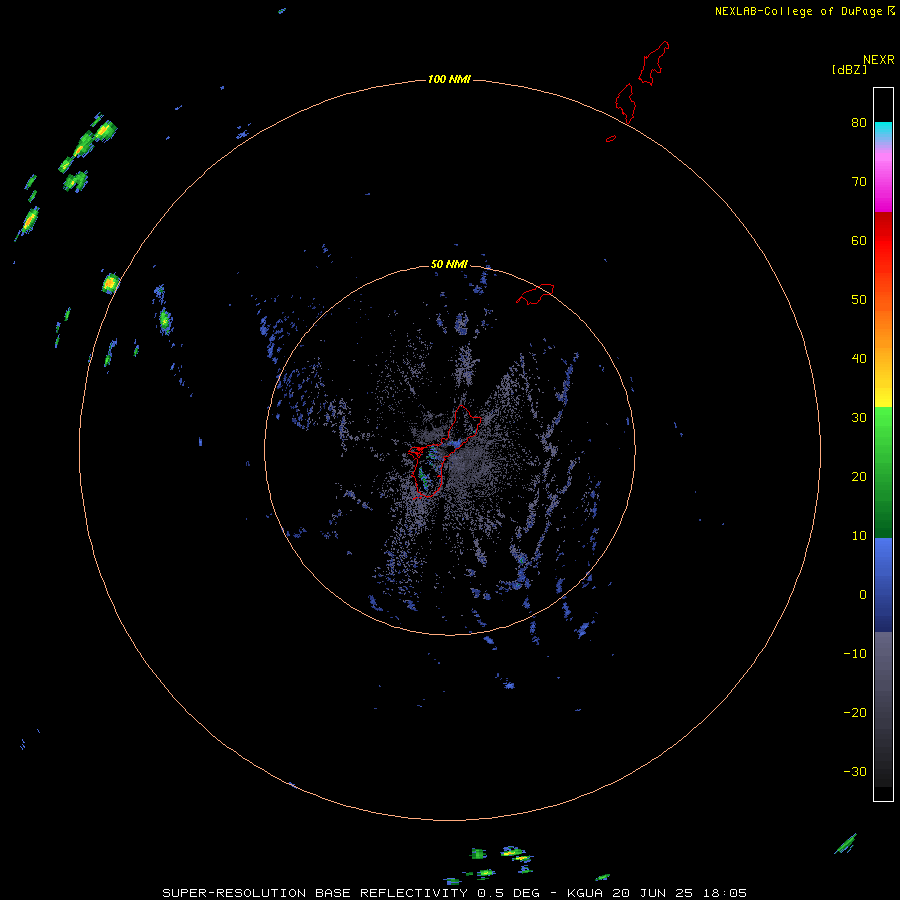This screenshot has height=900, width=900.
Task: Click the 50 dBZ scale value
Action: pyautogui.click(x=859, y=300)
